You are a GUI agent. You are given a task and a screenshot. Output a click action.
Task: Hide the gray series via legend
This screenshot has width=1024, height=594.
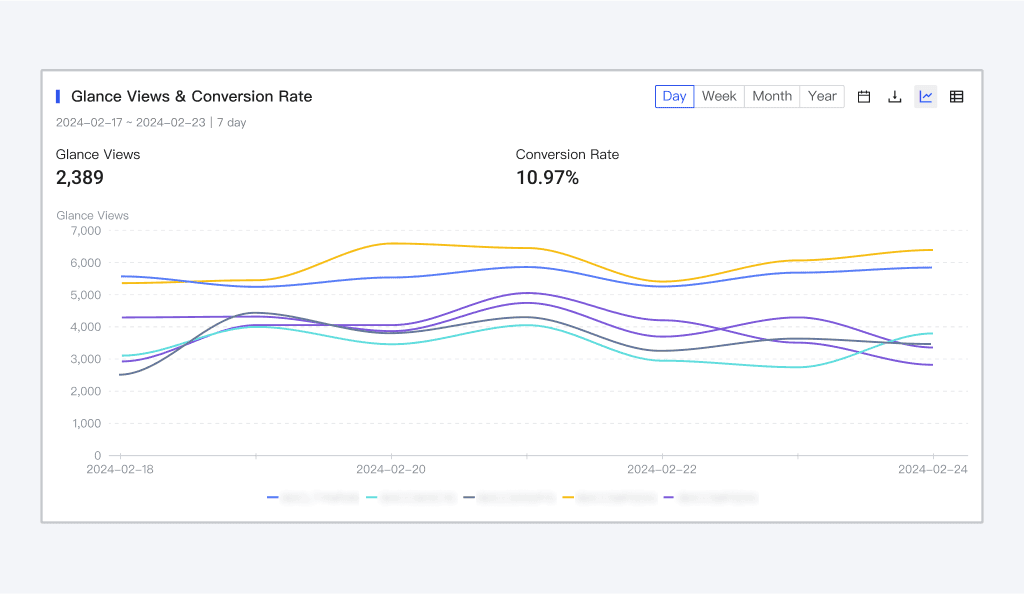[x=509, y=497]
